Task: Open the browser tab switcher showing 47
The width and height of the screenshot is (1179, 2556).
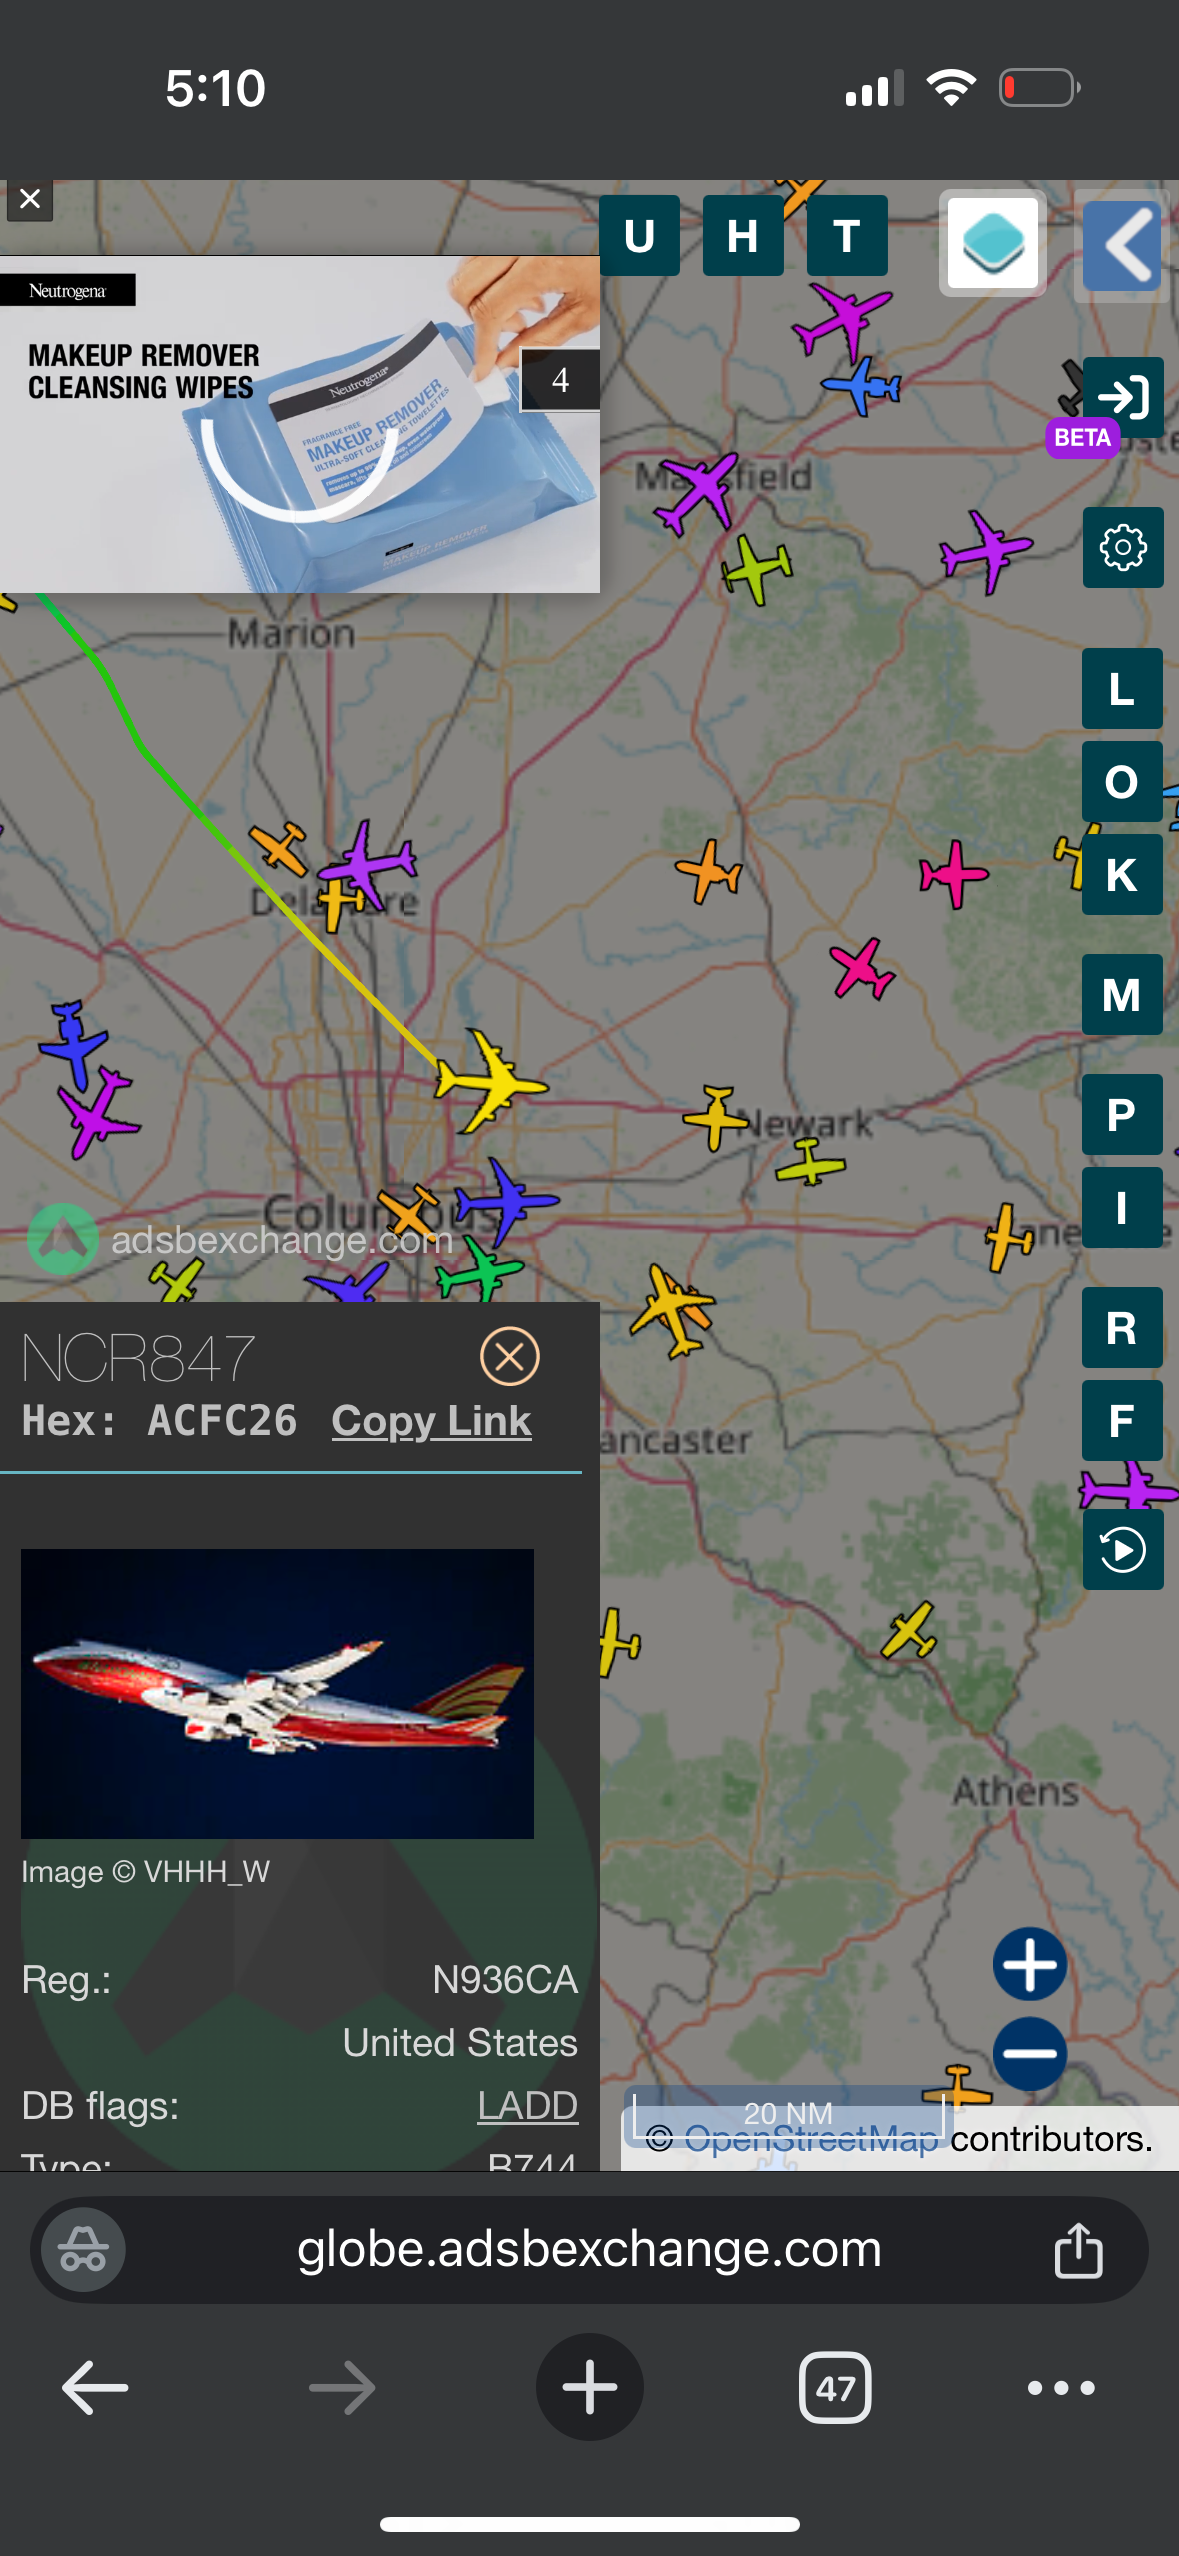Action: point(835,2388)
